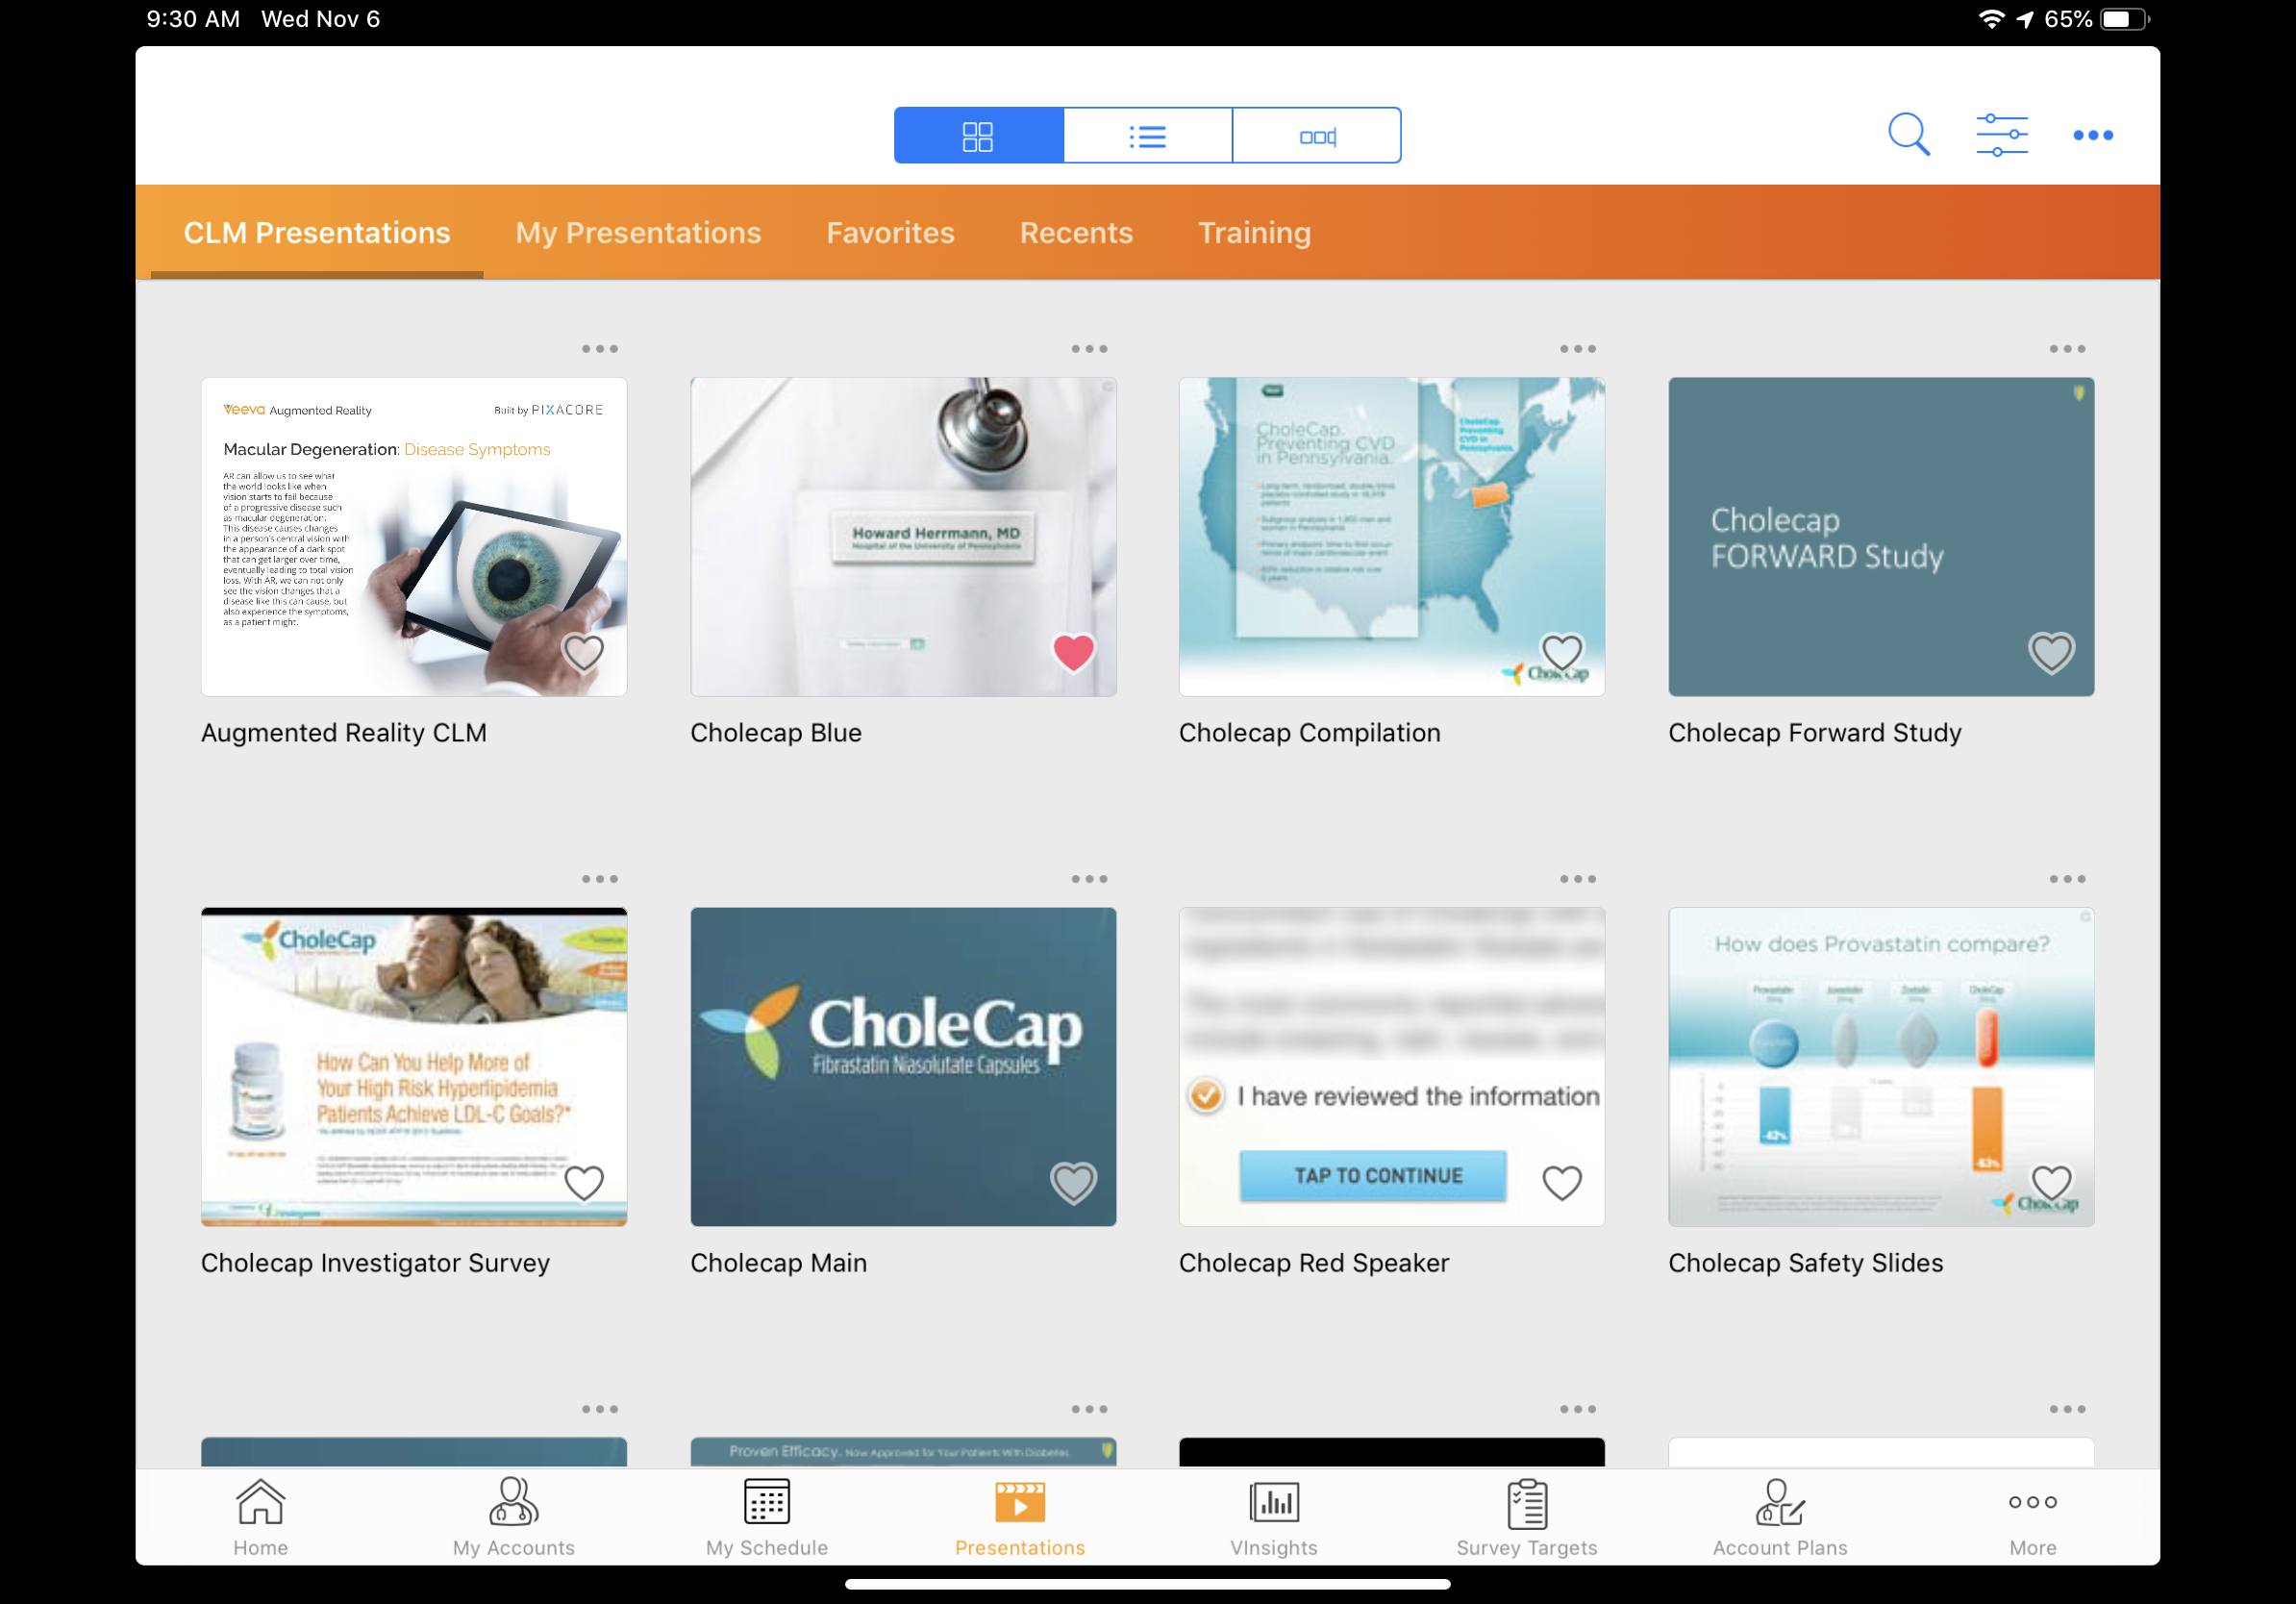Open options dots above the black thumbnail card
Screen dimensions: 2296x1604
coord(1577,1409)
